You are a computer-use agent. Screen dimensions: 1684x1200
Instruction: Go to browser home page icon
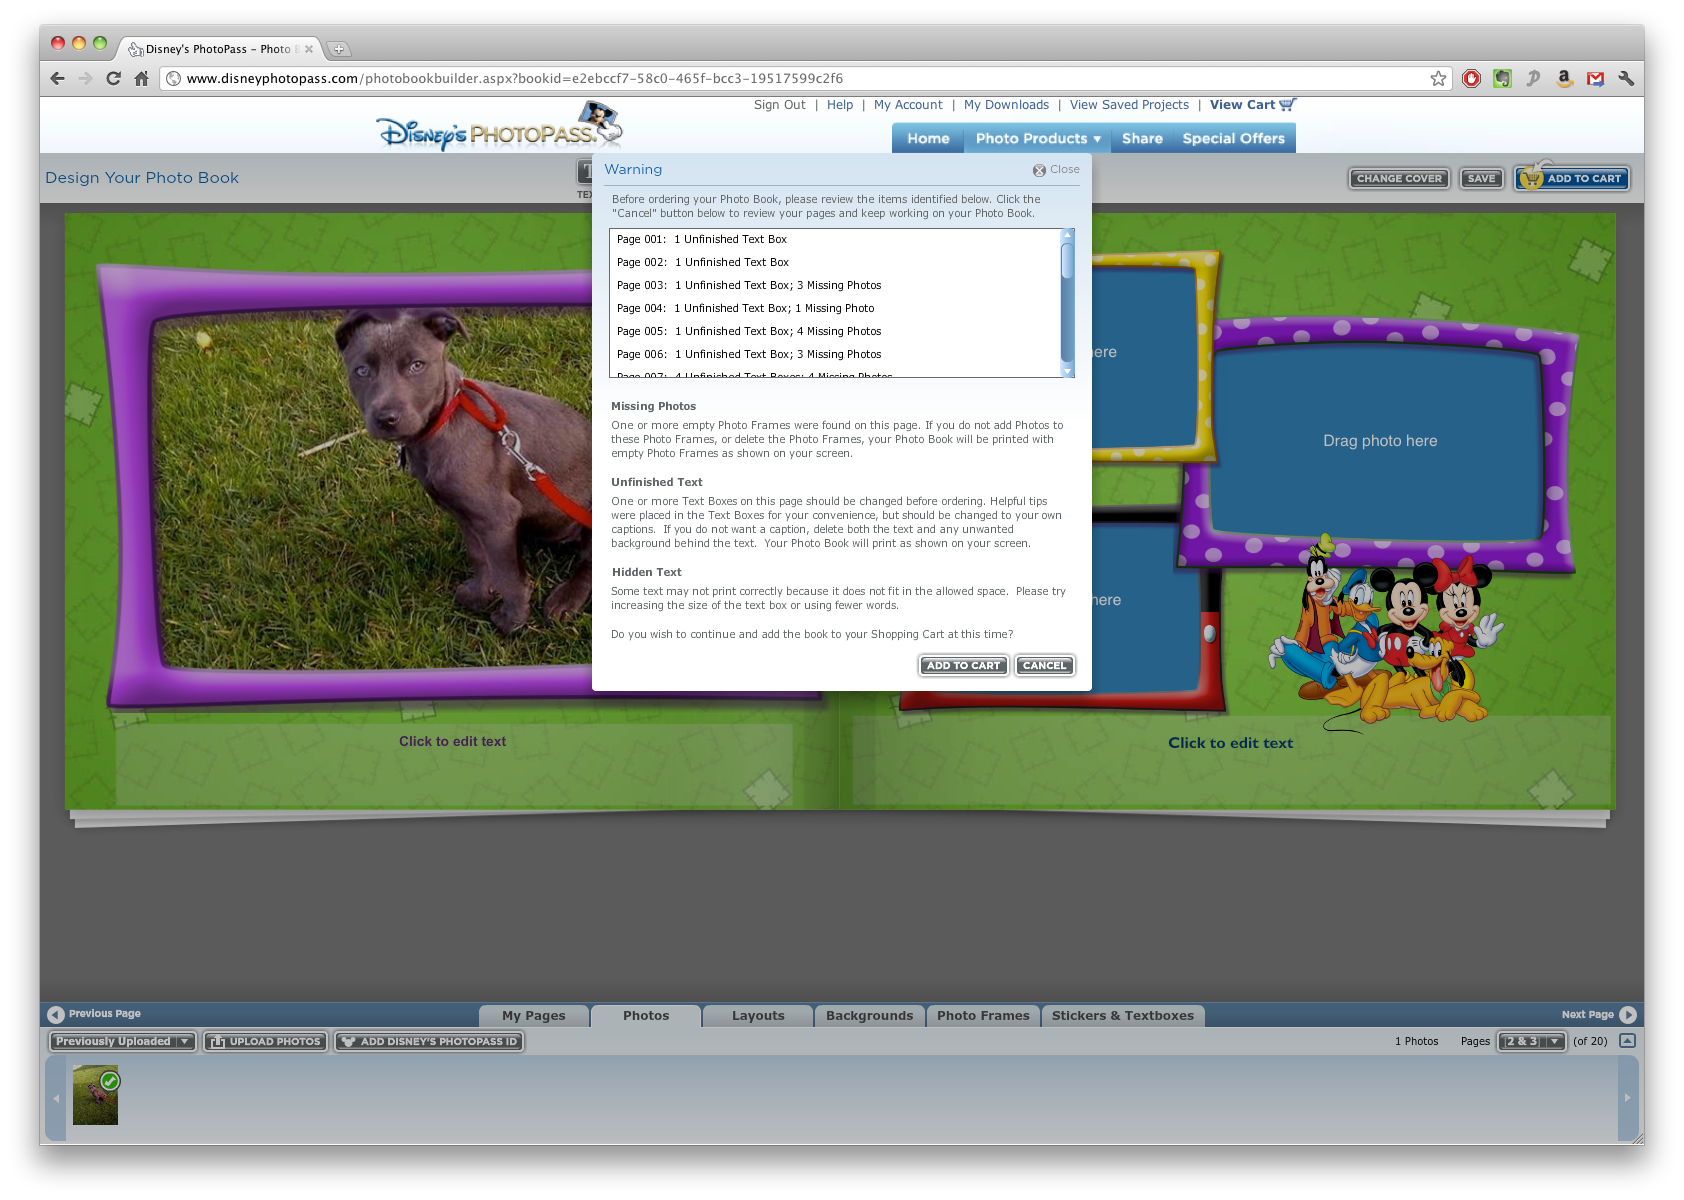141,78
